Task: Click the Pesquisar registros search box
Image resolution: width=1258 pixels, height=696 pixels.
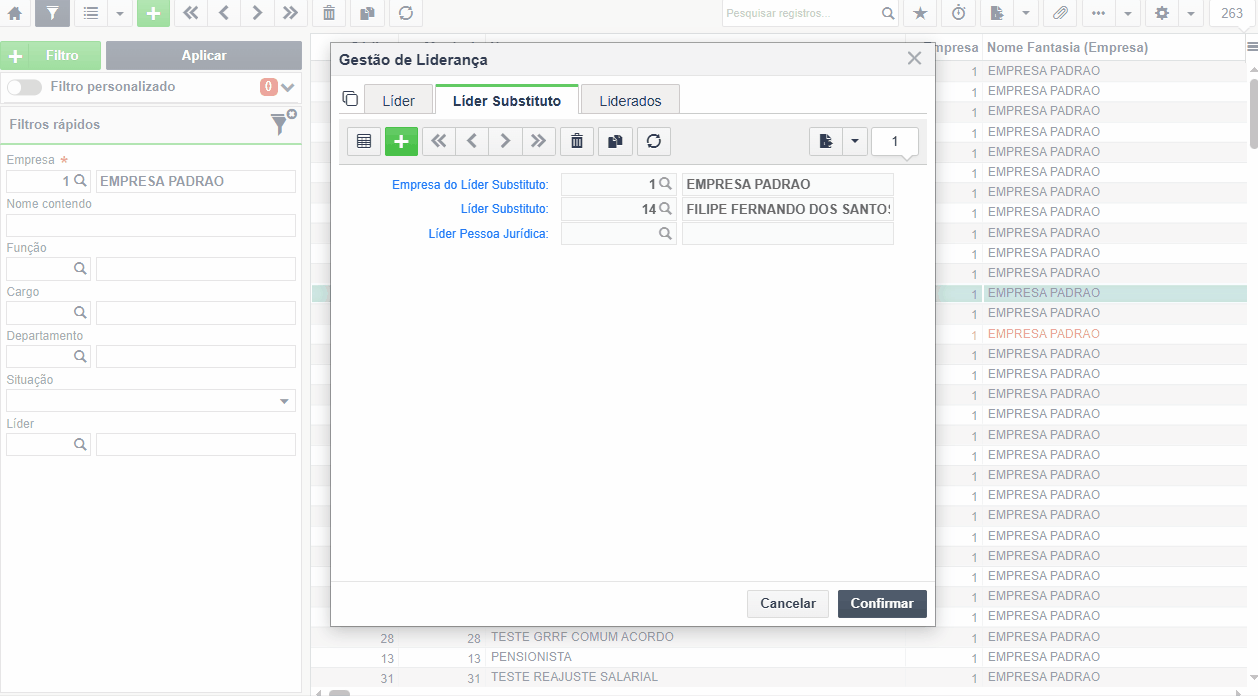Action: (x=801, y=13)
